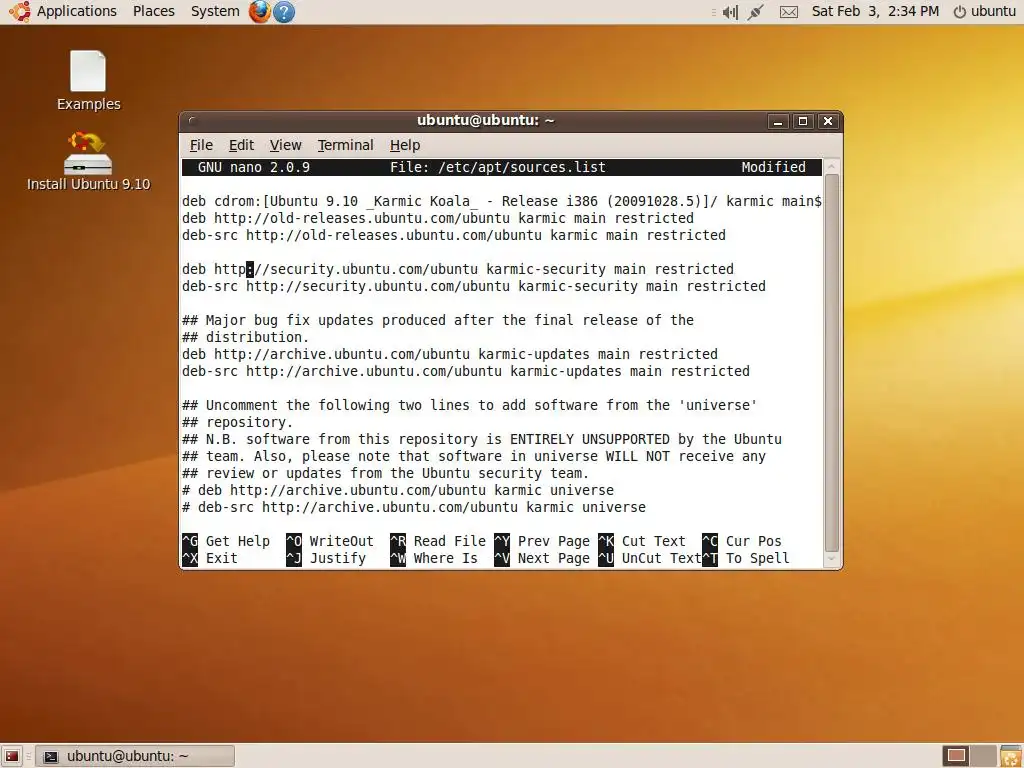Launch Firefox from the top panel
Viewport: 1024px width, 768px height.
260,11
